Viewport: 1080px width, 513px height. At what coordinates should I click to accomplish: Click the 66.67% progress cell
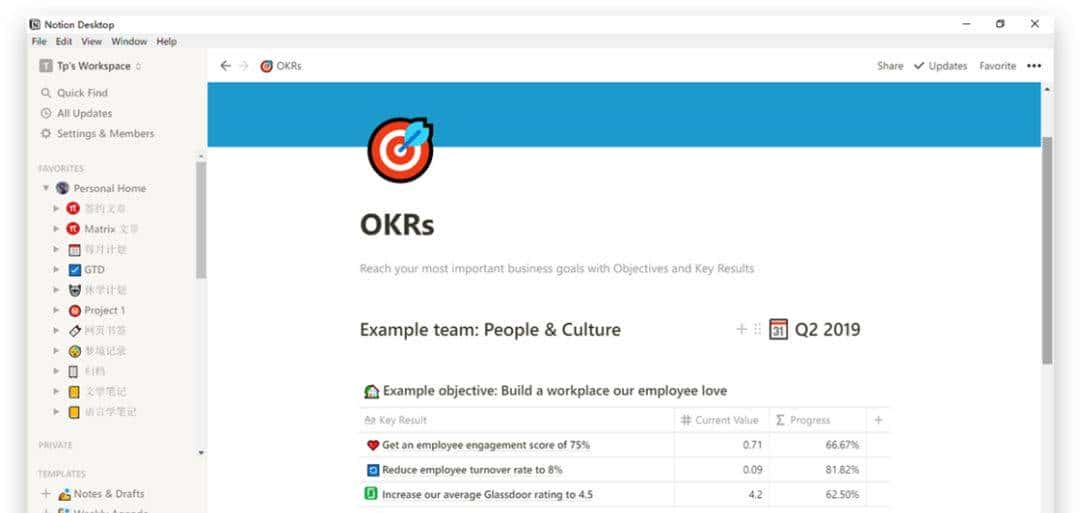click(818, 446)
